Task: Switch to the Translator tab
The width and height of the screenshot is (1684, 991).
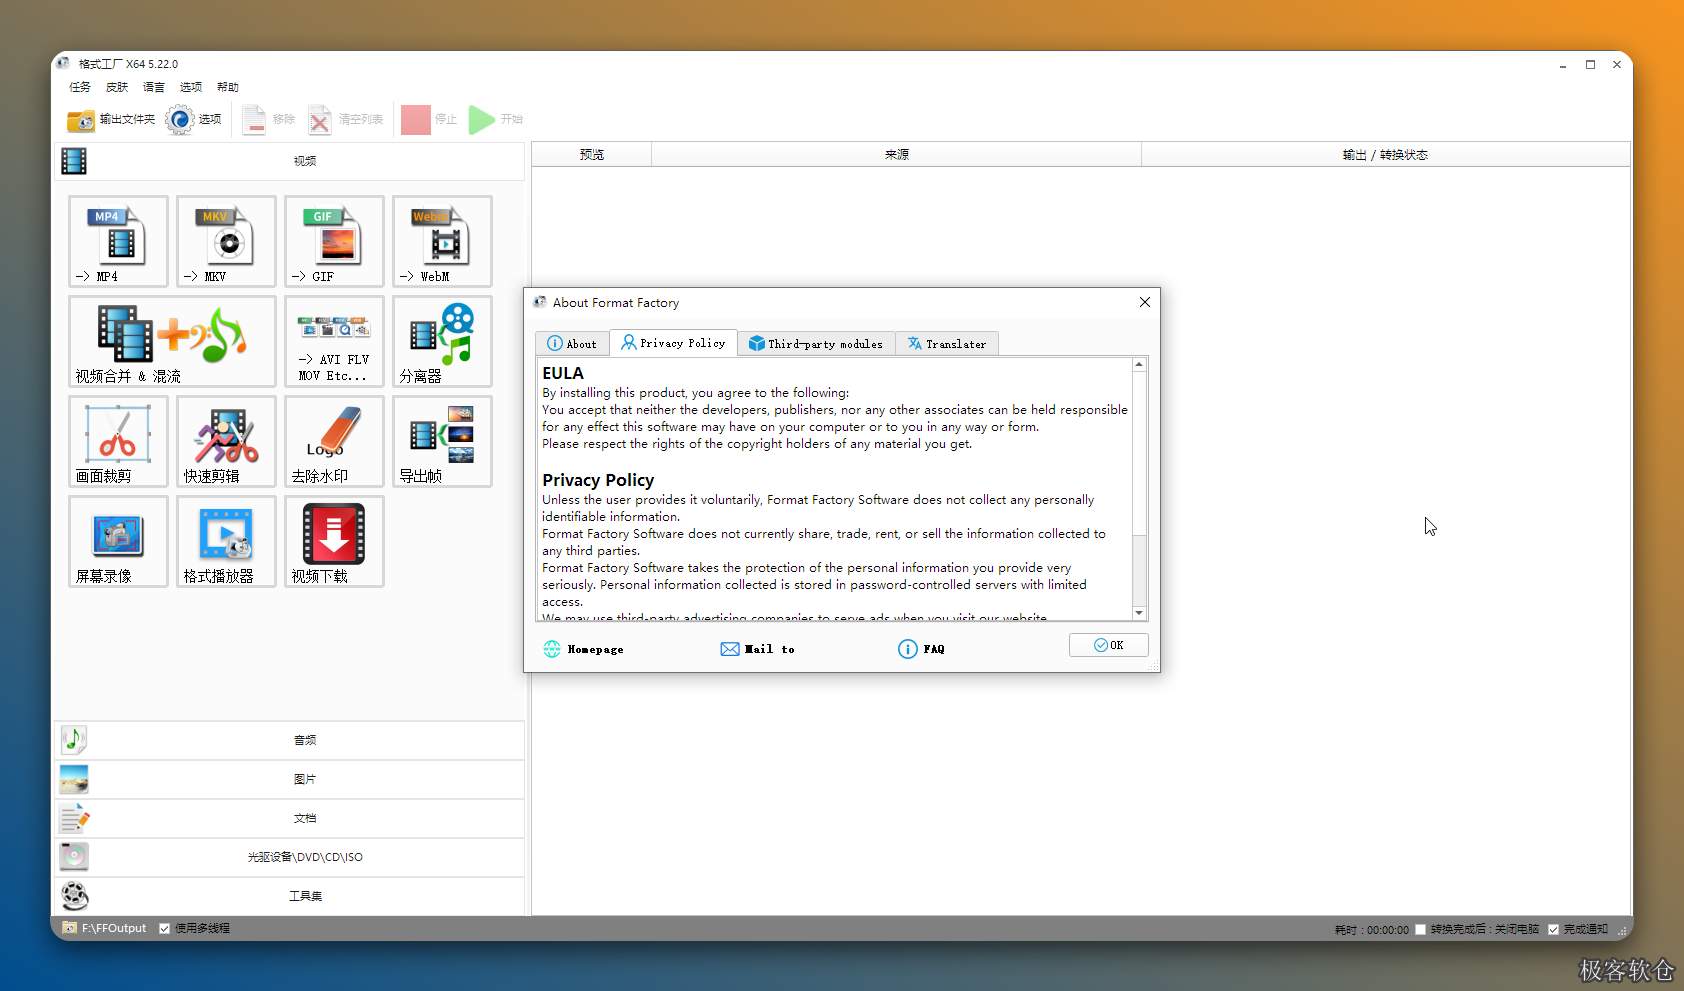Action: point(947,344)
